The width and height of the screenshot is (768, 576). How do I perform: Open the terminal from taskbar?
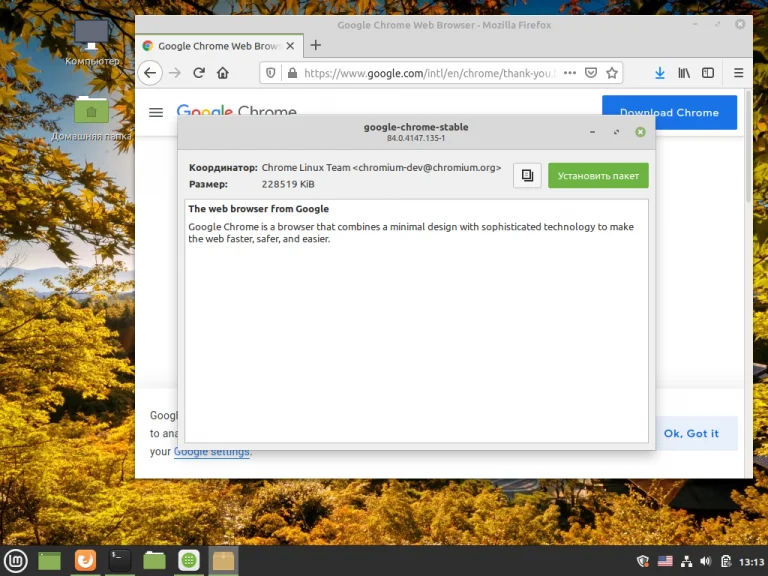pos(119,560)
